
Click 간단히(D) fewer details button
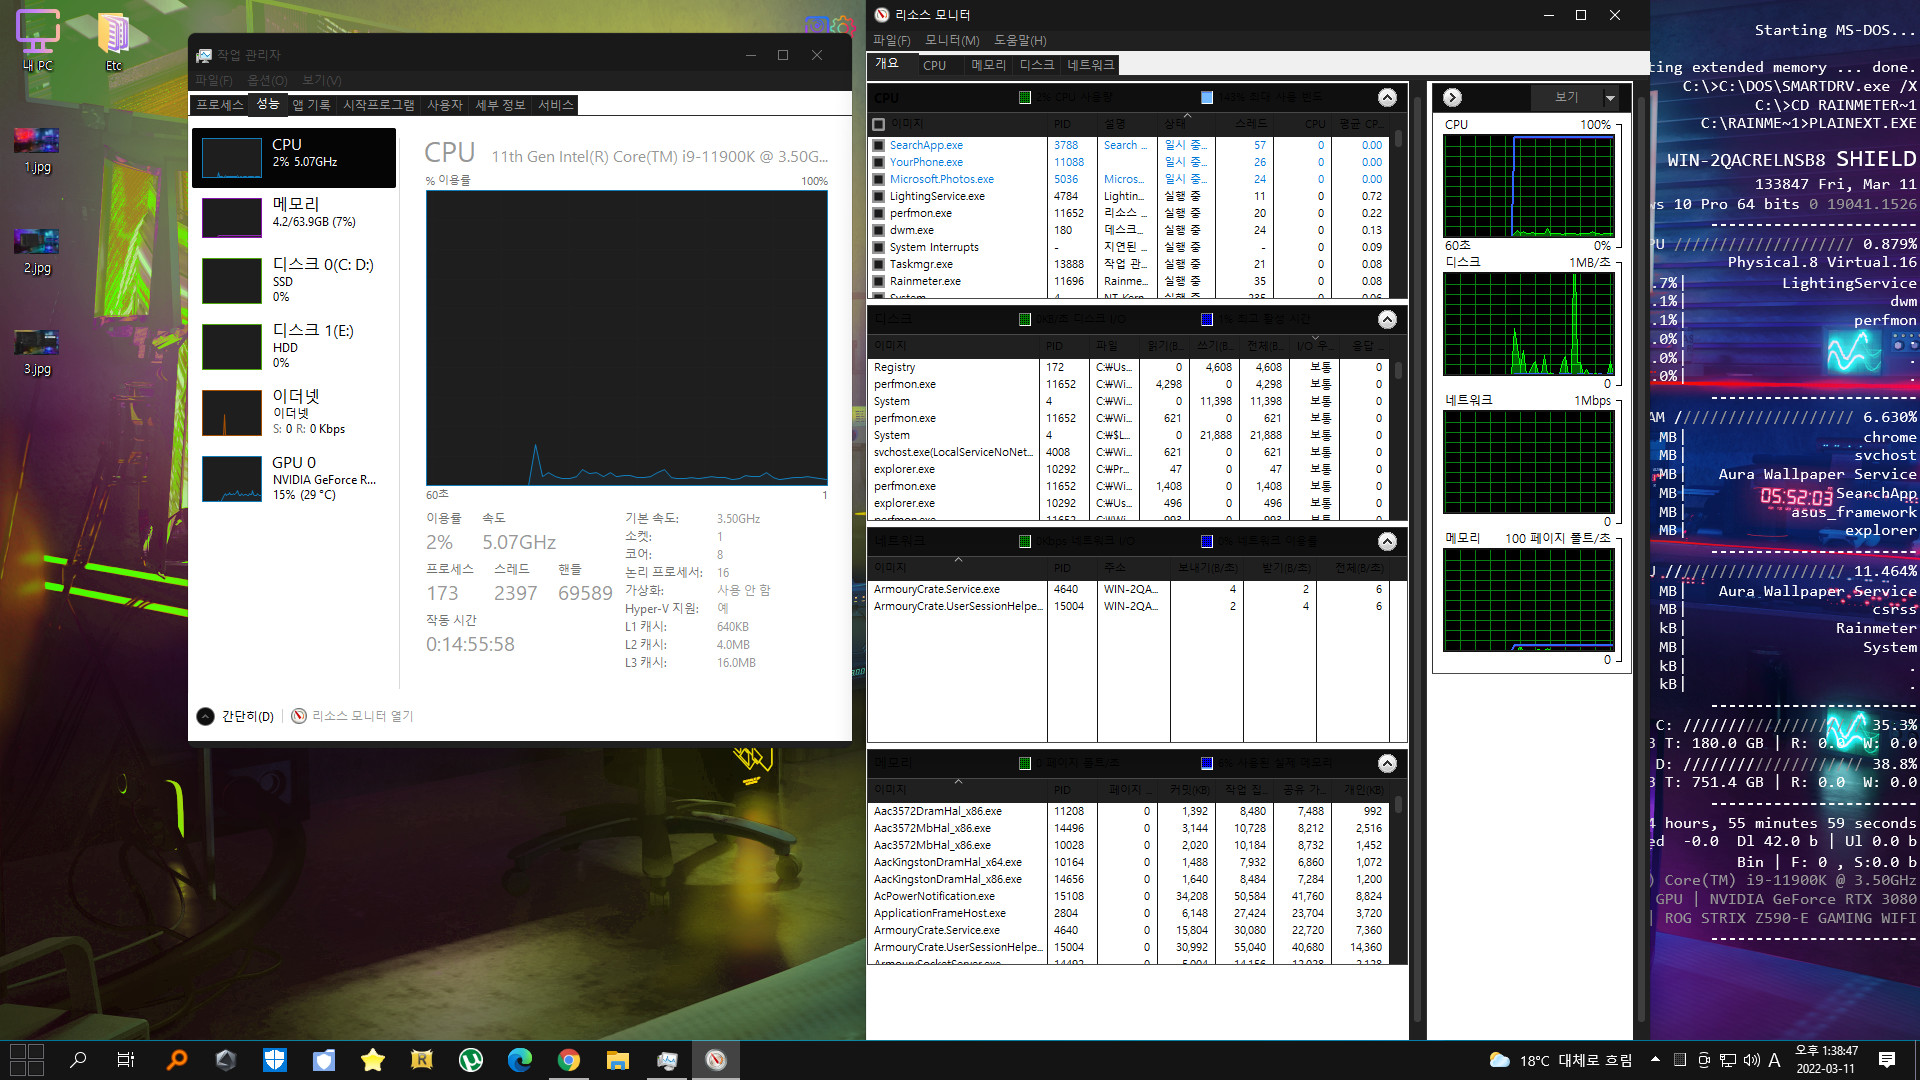(x=236, y=716)
